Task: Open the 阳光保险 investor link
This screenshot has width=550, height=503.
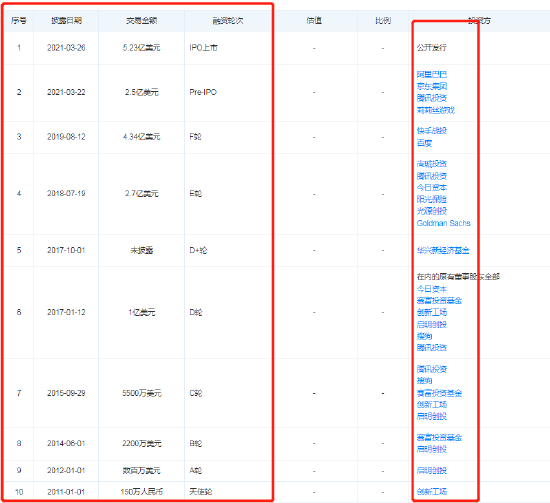Action: [431, 199]
